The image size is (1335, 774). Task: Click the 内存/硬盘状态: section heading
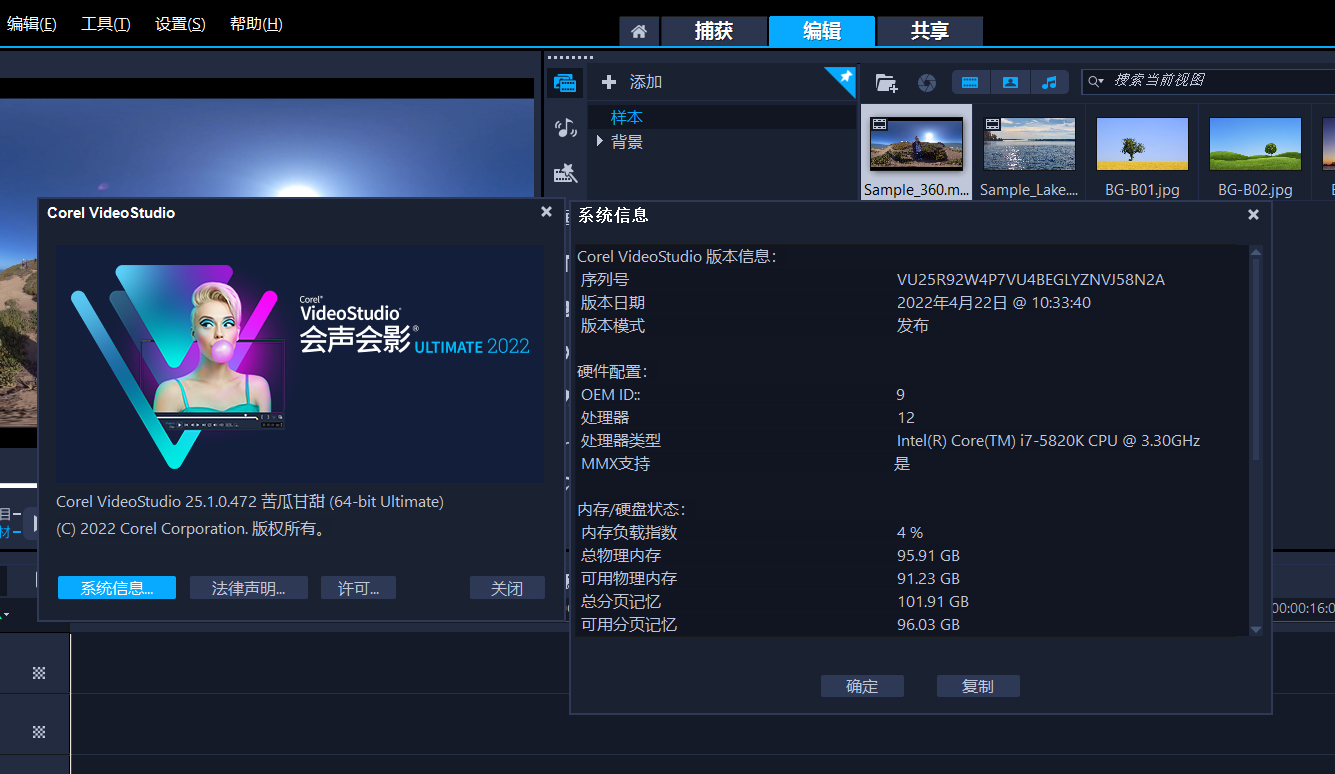pos(631,510)
